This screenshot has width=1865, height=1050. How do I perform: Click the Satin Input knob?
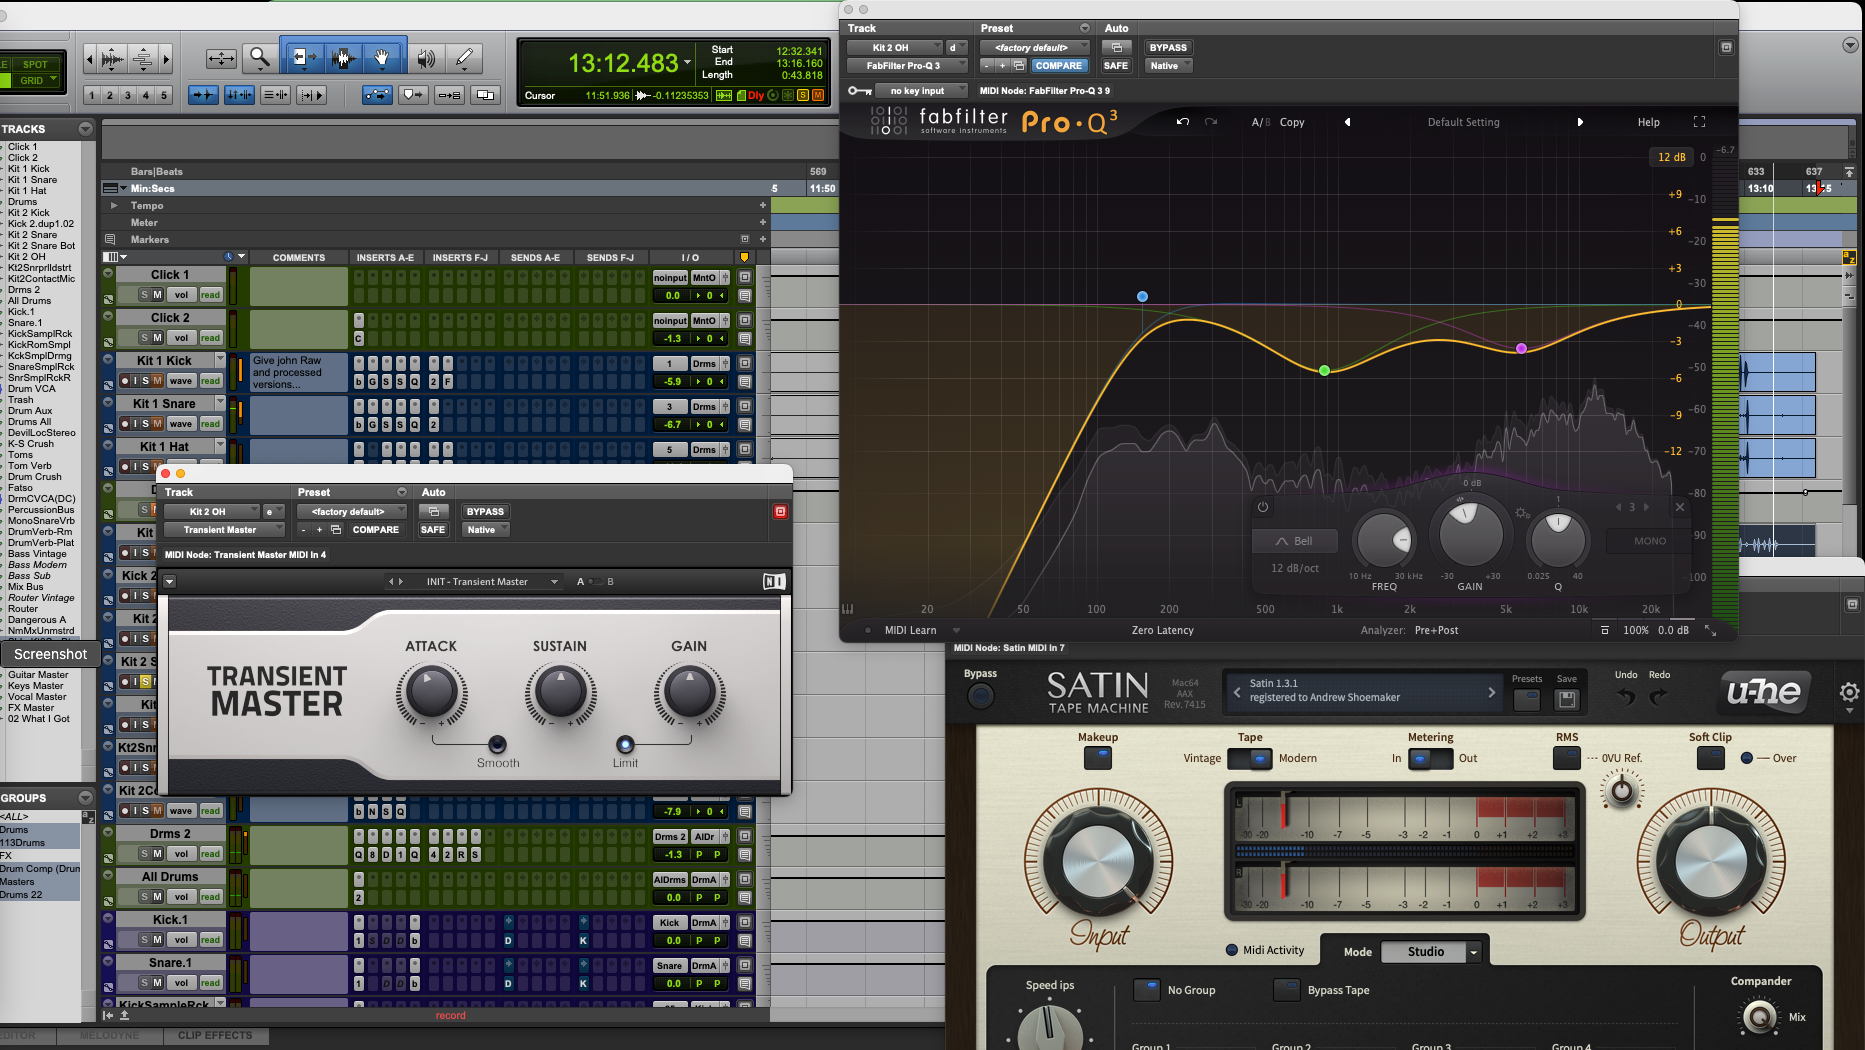point(1098,862)
